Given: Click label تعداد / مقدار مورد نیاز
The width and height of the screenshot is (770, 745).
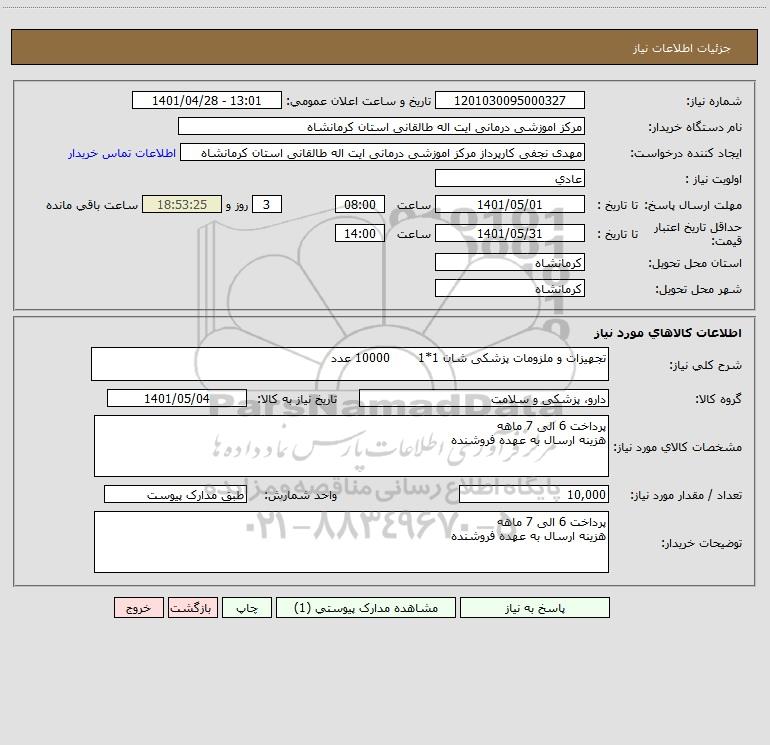Looking at the screenshot, I should click(686, 496).
